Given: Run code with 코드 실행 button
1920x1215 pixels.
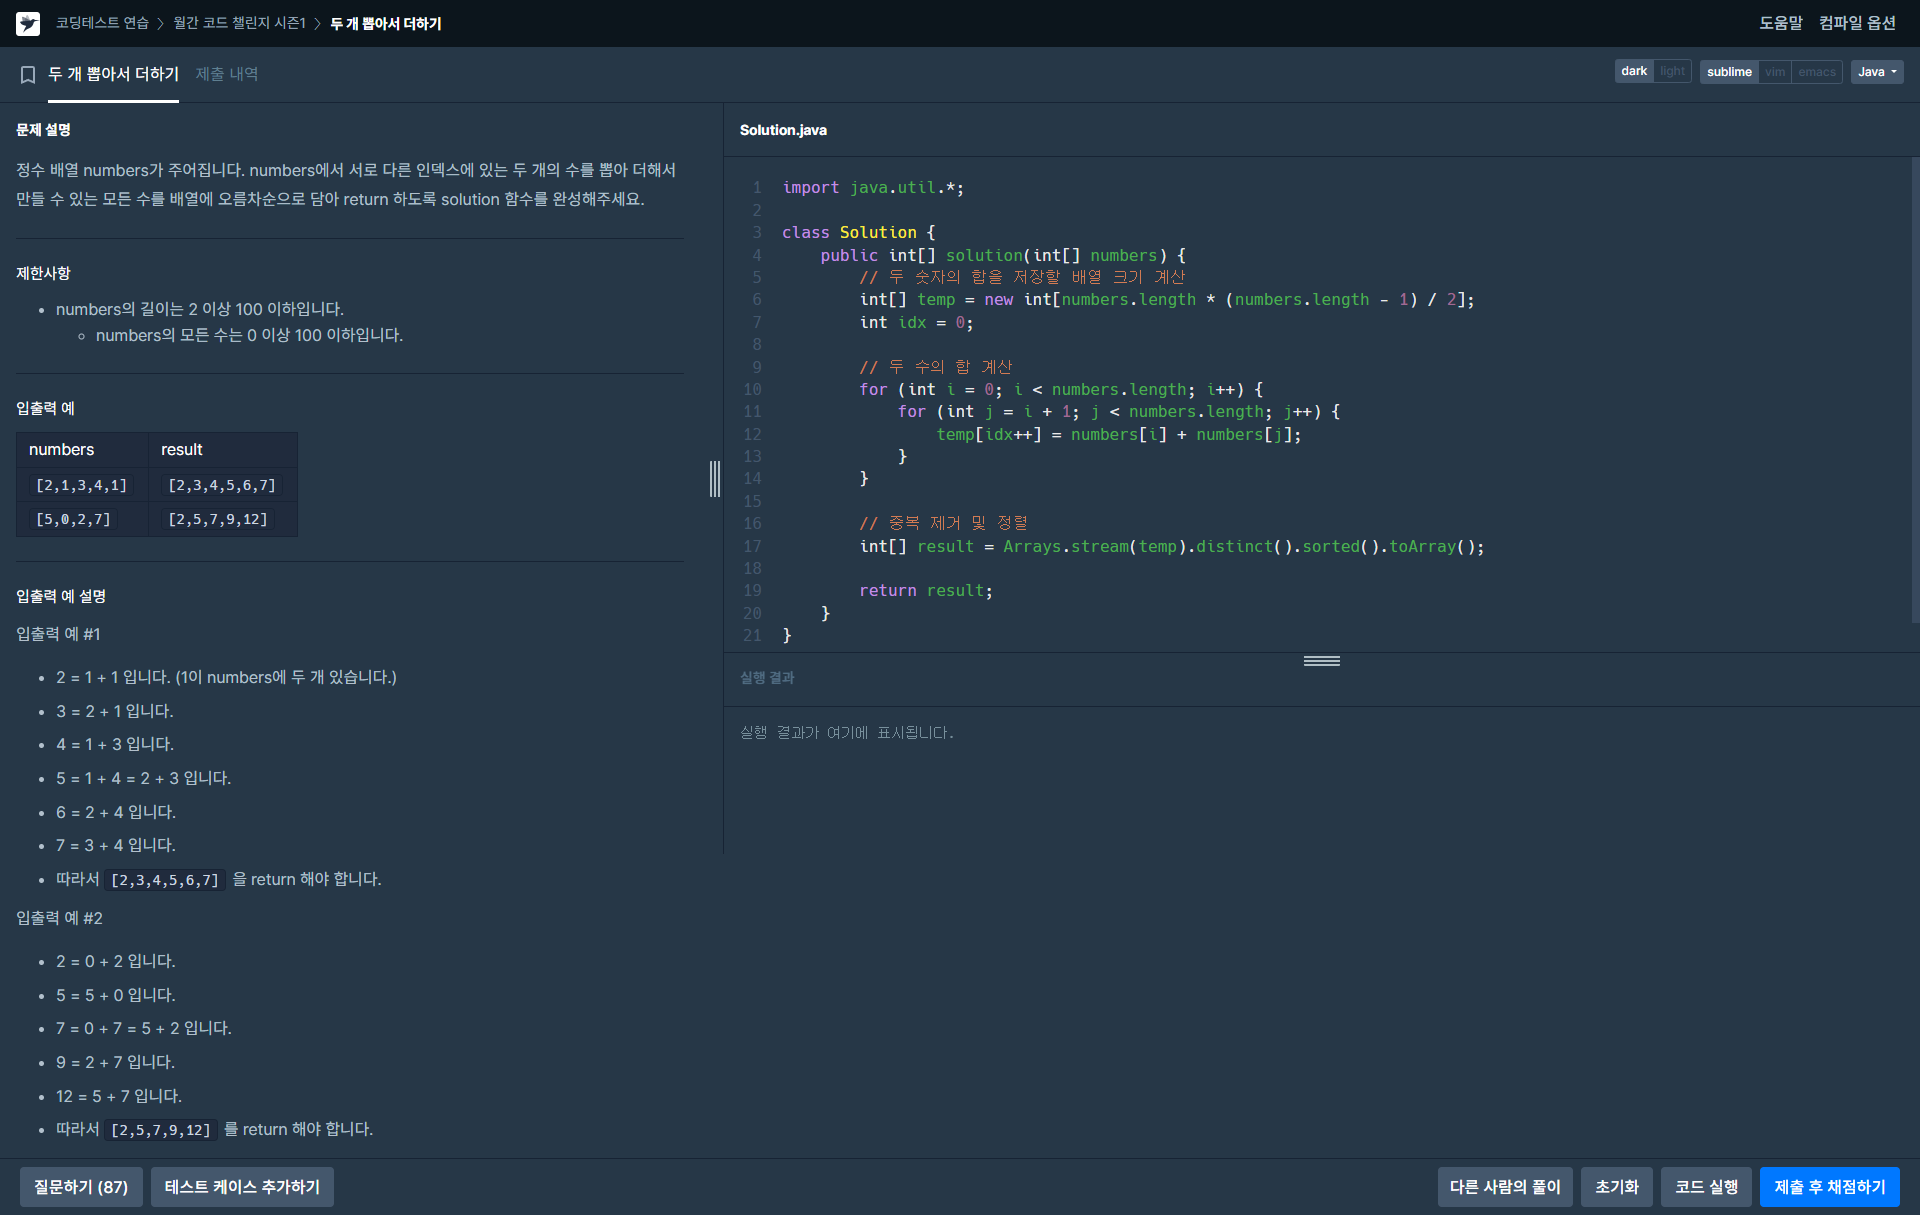Looking at the screenshot, I should [x=1706, y=1187].
